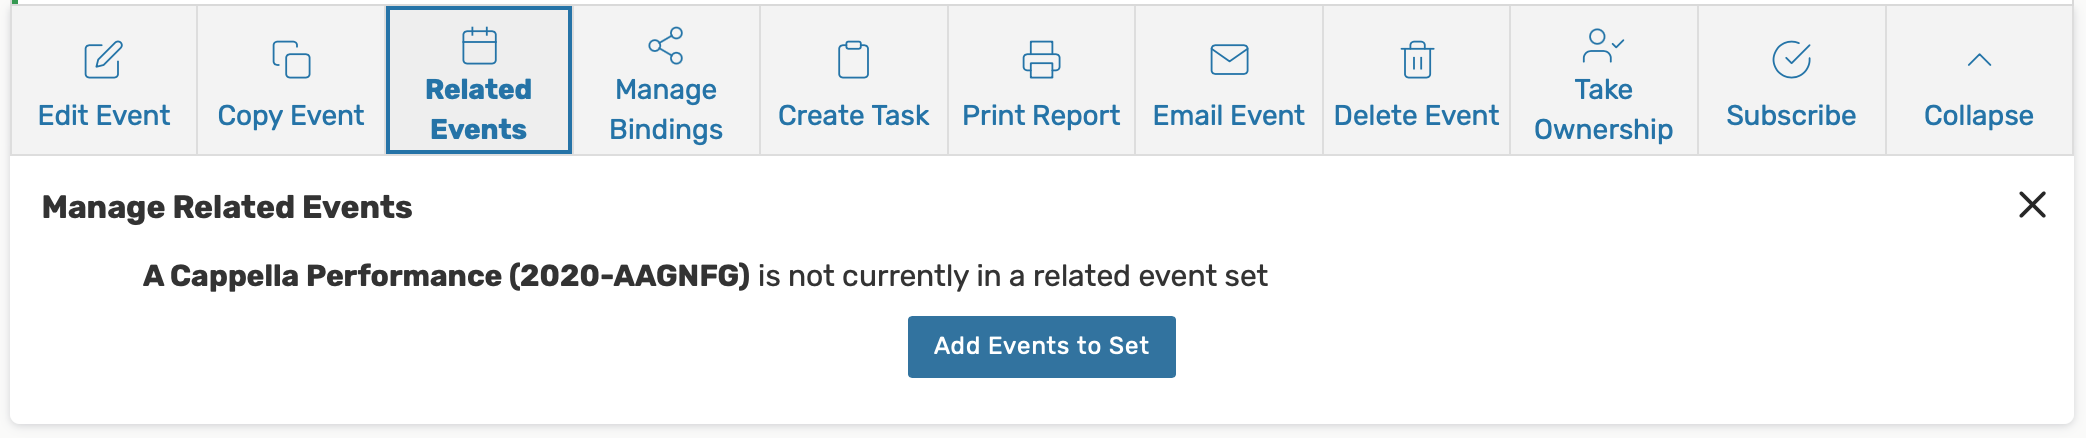Open Manage Bindings via its text label
The width and height of the screenshot is (2086, 438).
(666, 109)
